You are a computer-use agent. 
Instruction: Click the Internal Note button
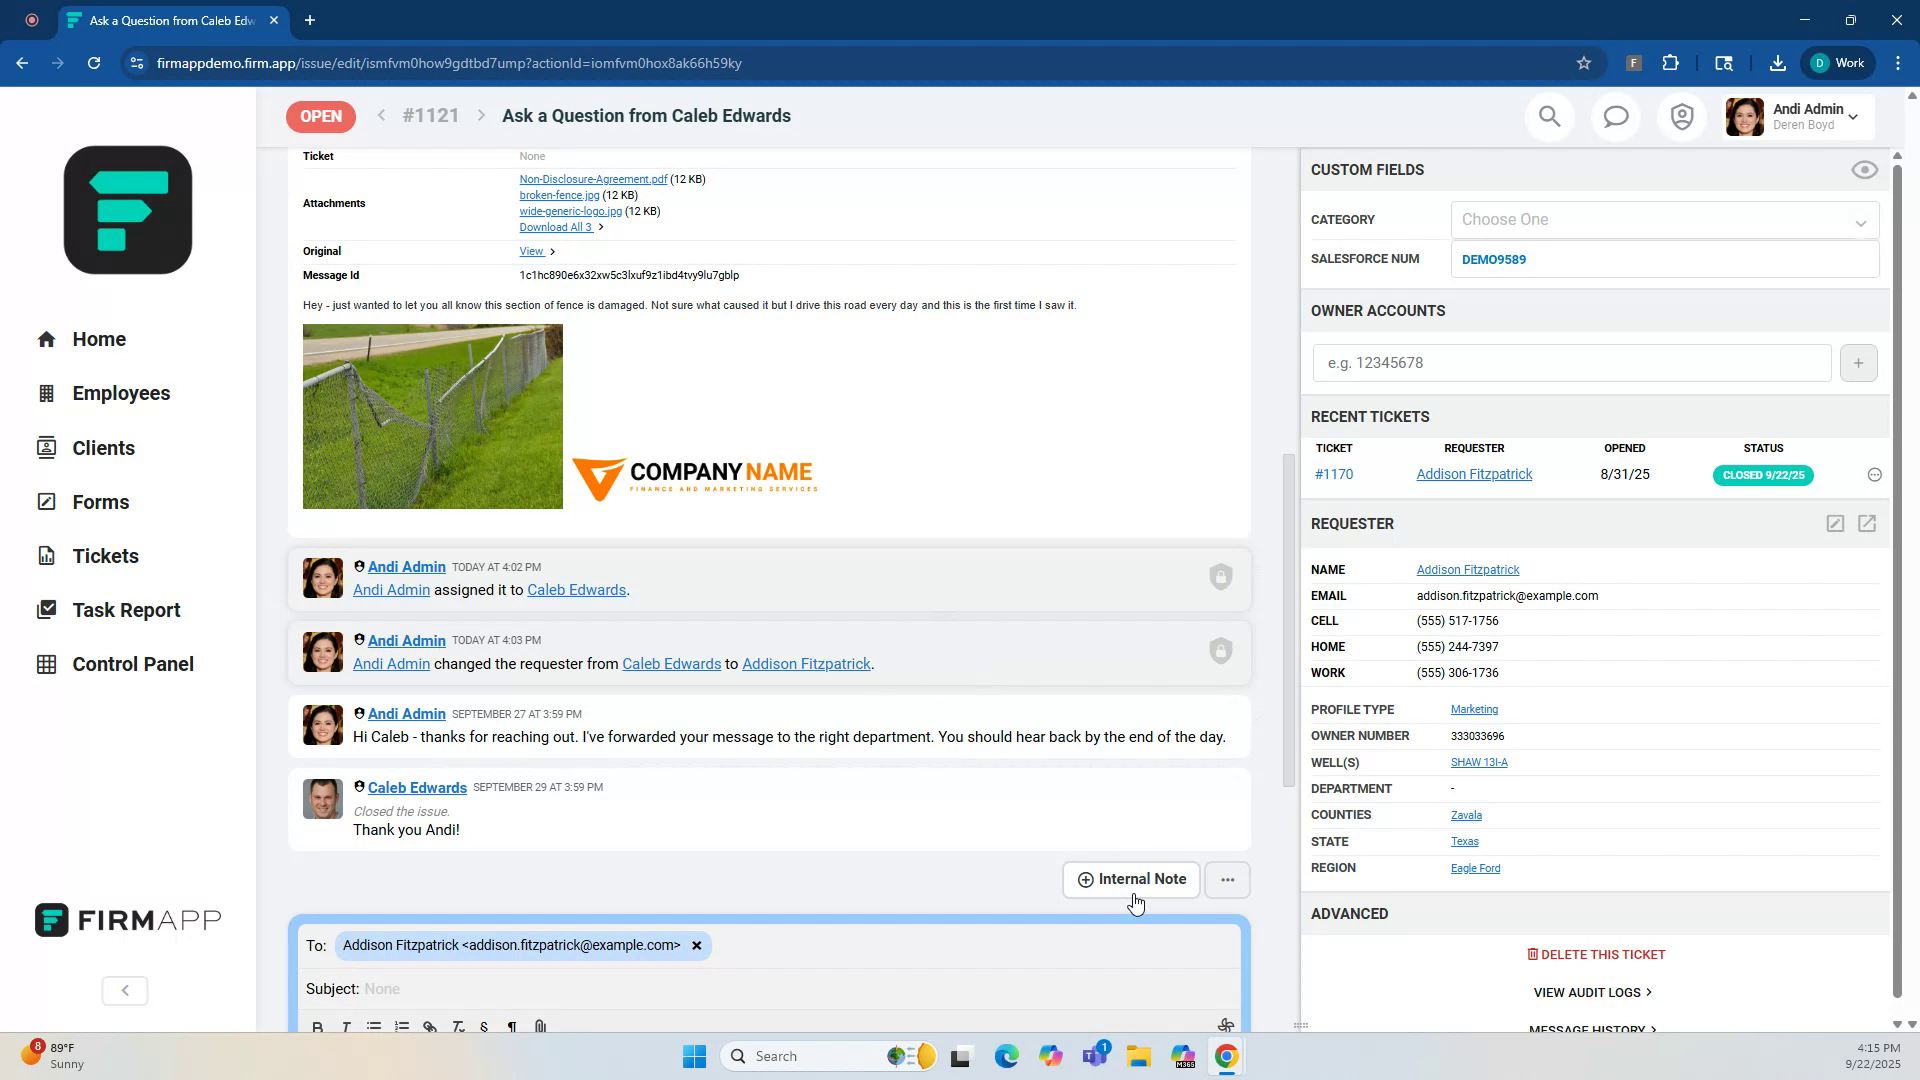(x=1131, y=879)
